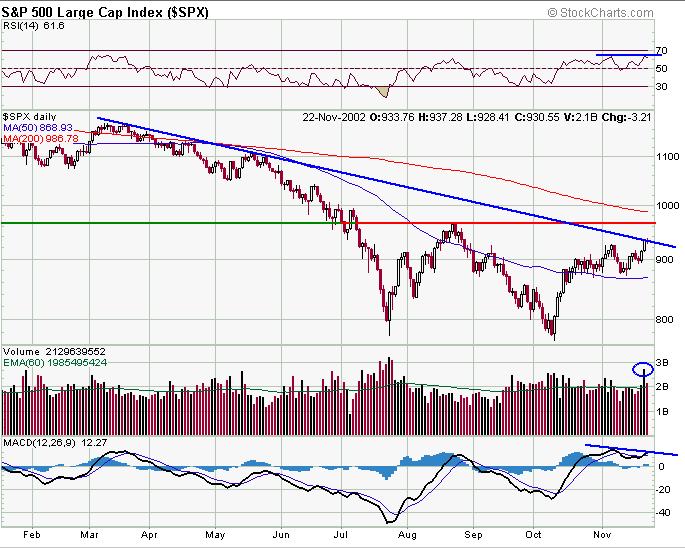Select the date 22-Nov-2002
Image resolution: width=685 pixels, height=548 pixels.
(x=334, y=117)
